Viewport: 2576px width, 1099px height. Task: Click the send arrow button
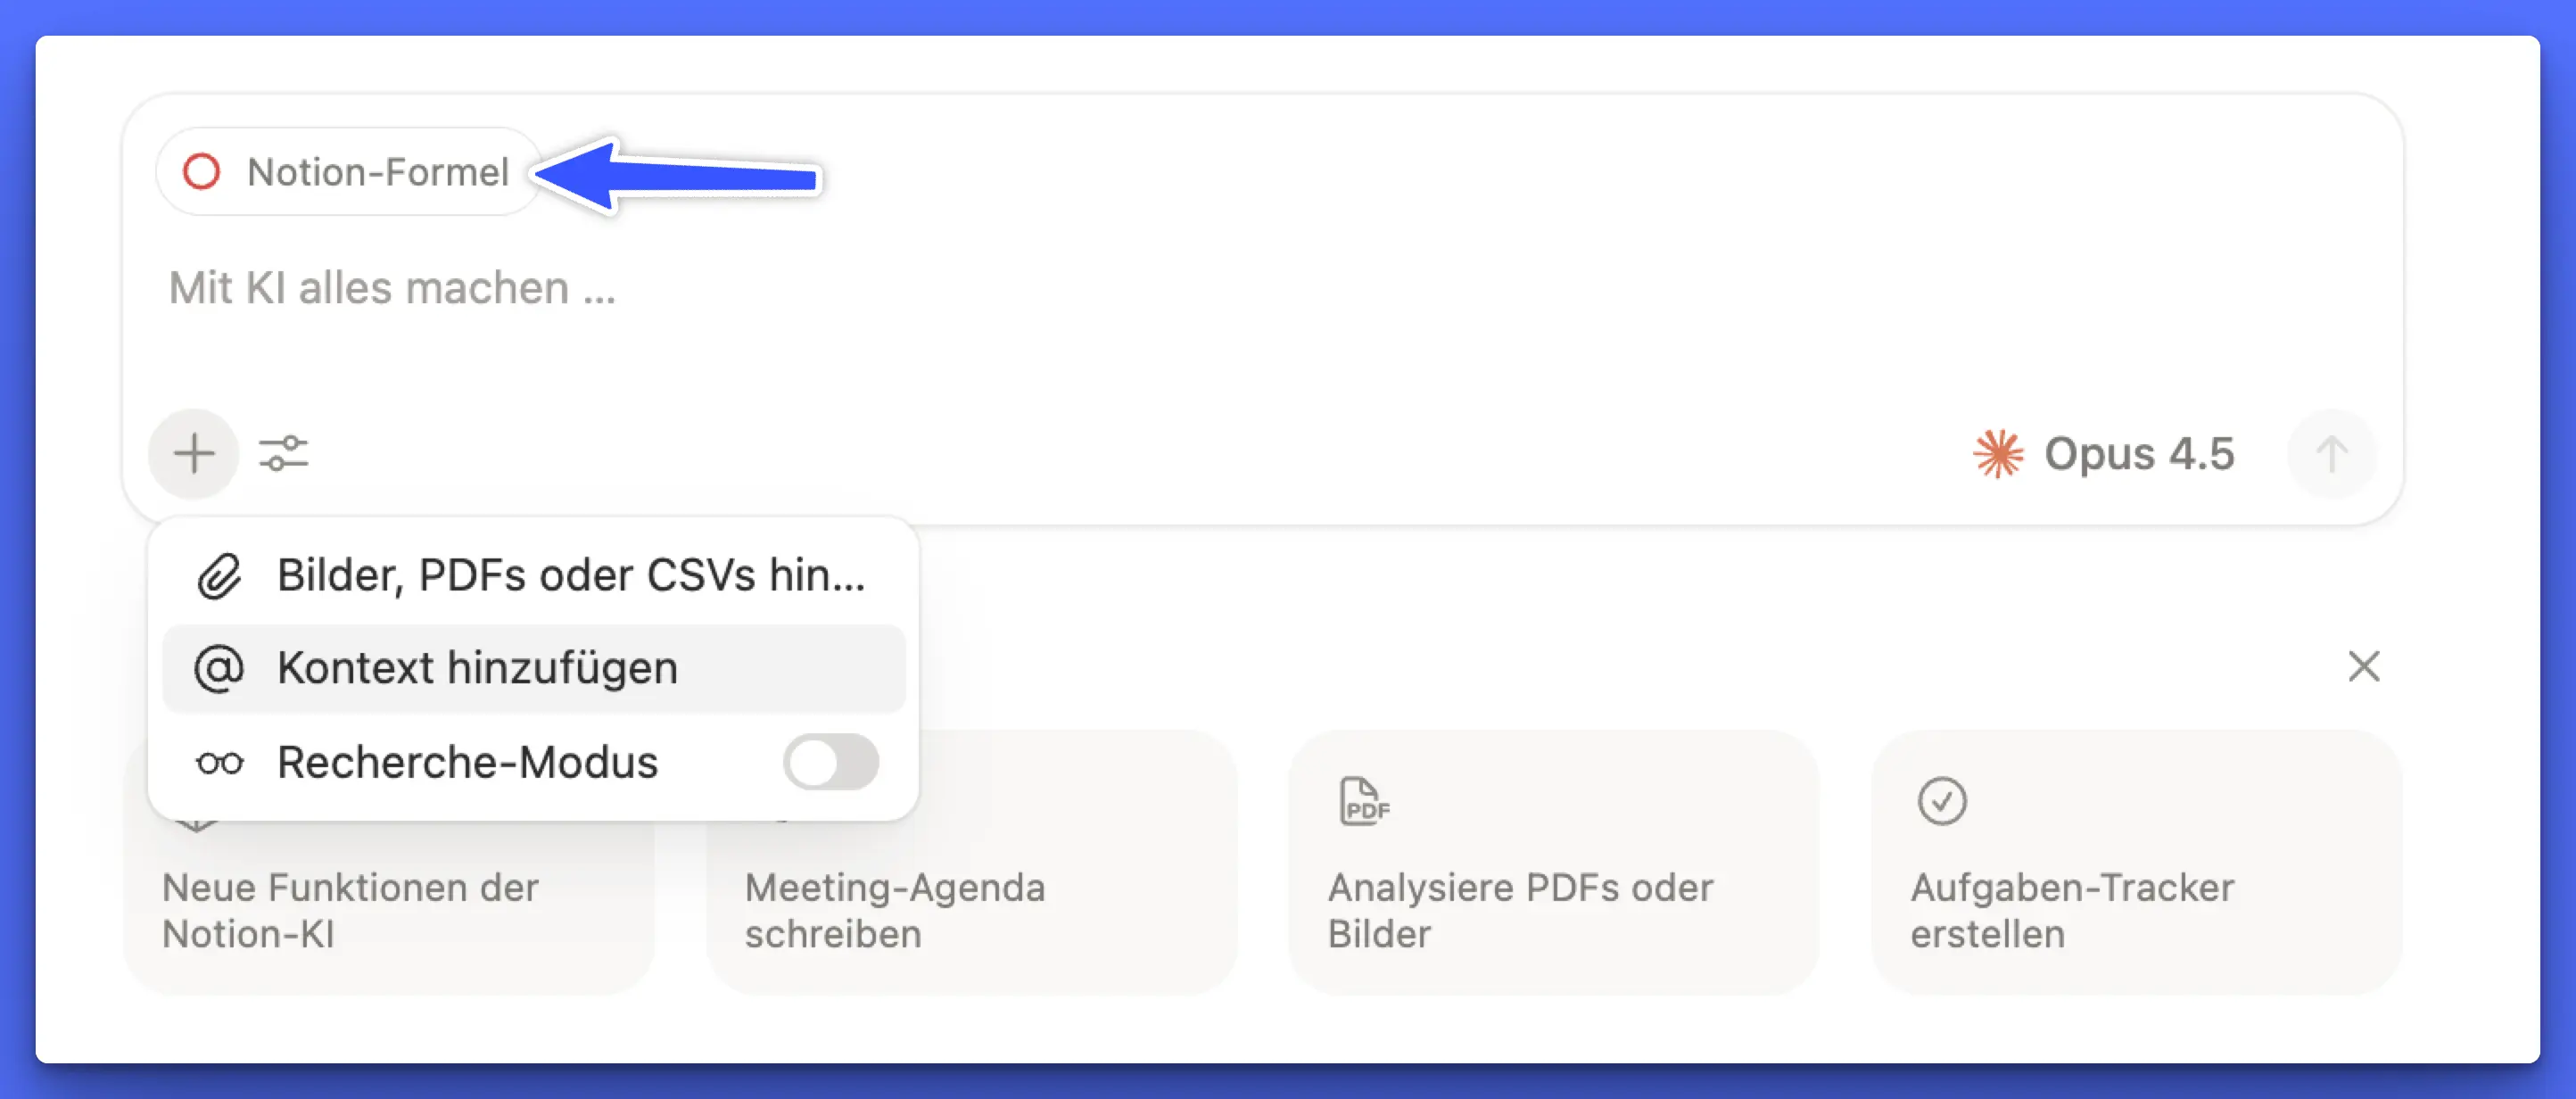click(x=2330, y=455)
